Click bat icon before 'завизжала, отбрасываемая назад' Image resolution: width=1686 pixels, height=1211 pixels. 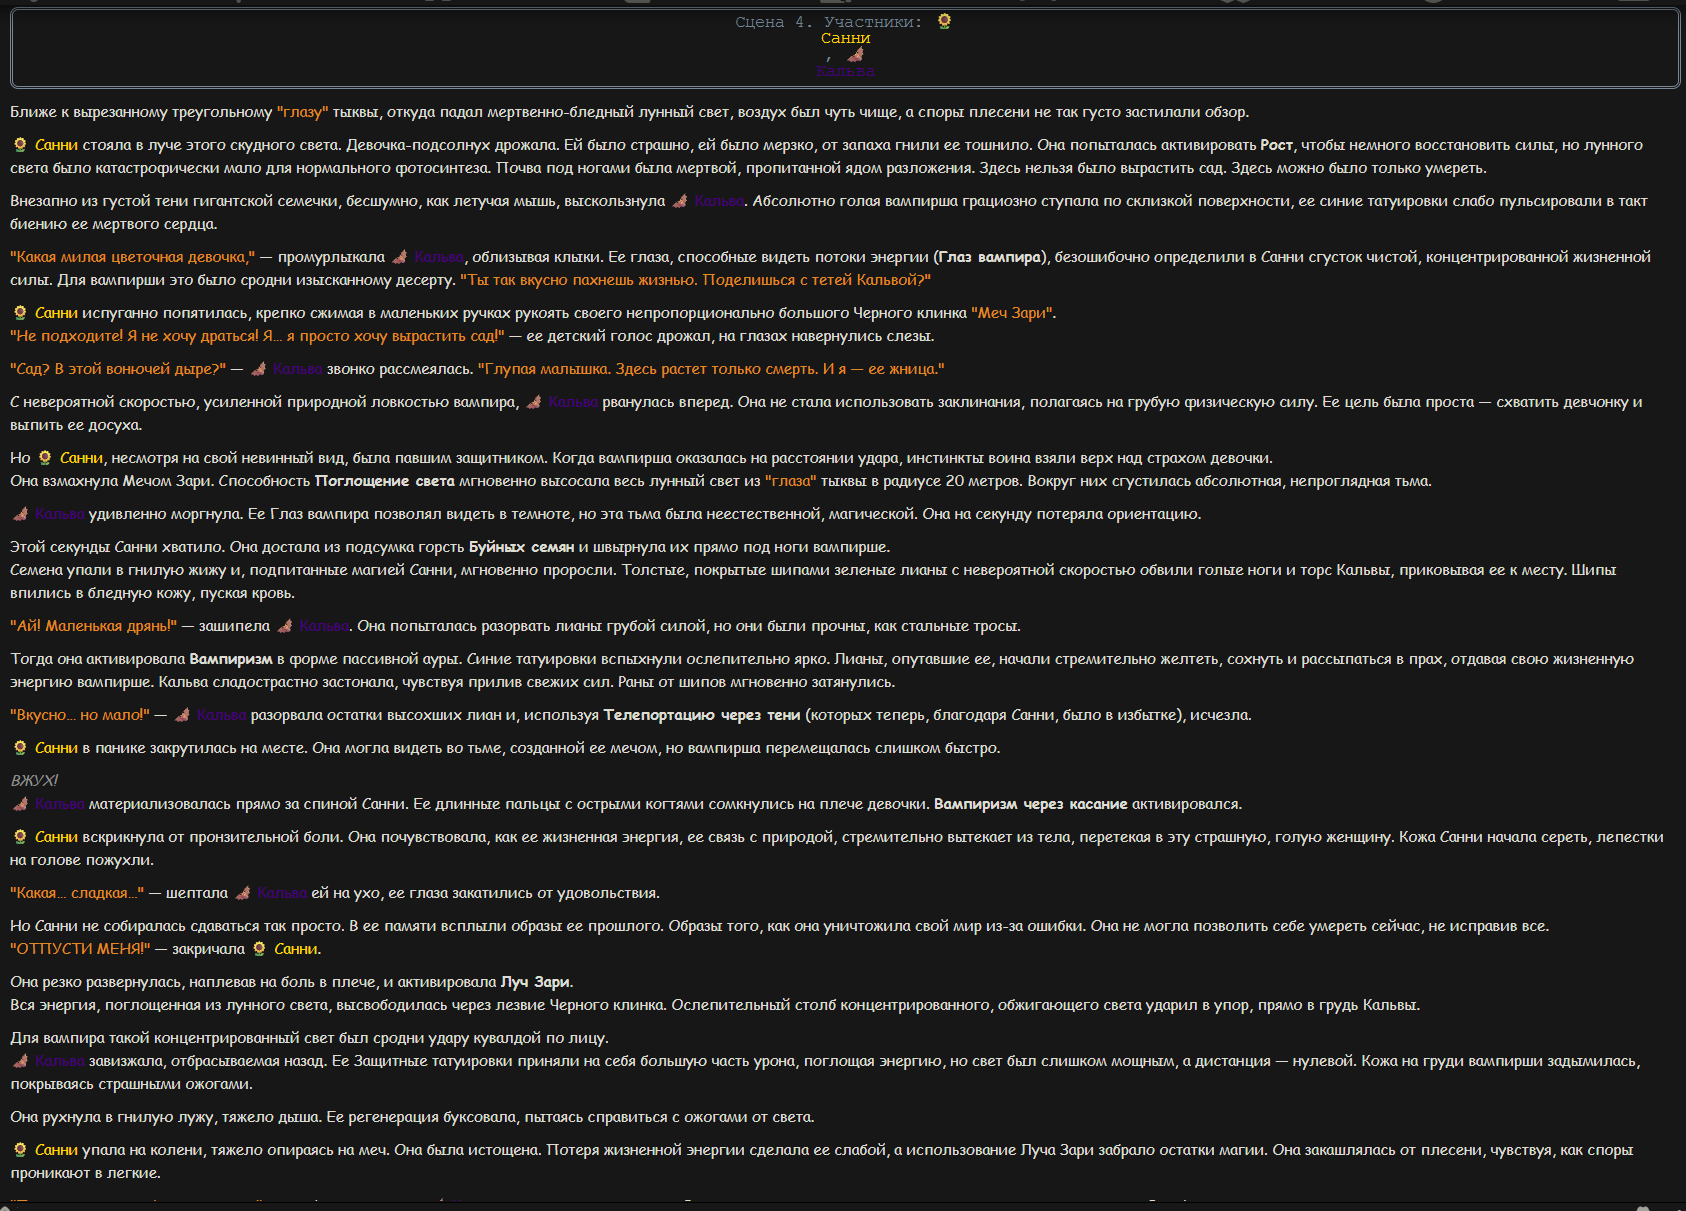[20, 1061]
